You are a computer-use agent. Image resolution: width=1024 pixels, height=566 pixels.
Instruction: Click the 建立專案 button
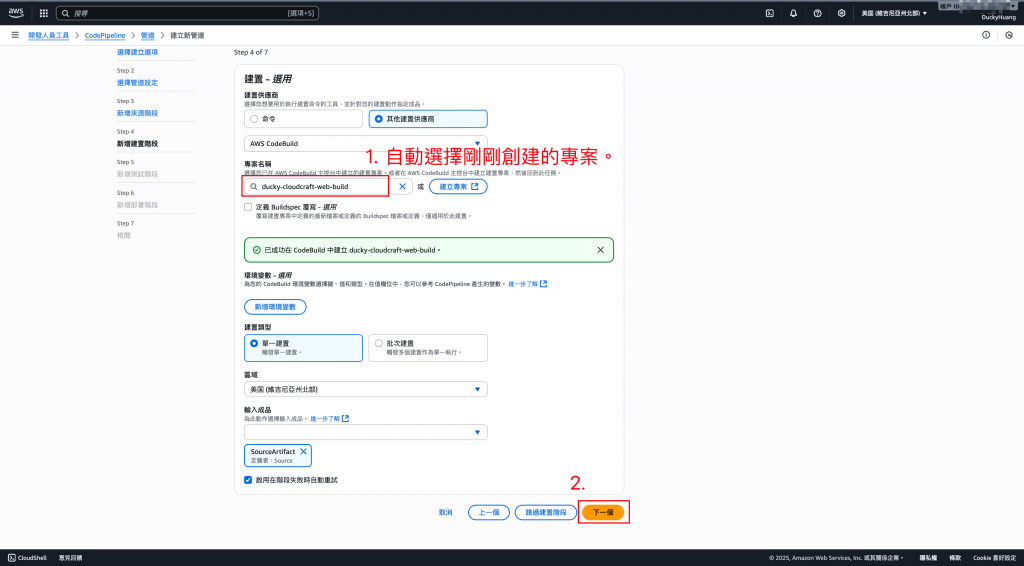458,187
